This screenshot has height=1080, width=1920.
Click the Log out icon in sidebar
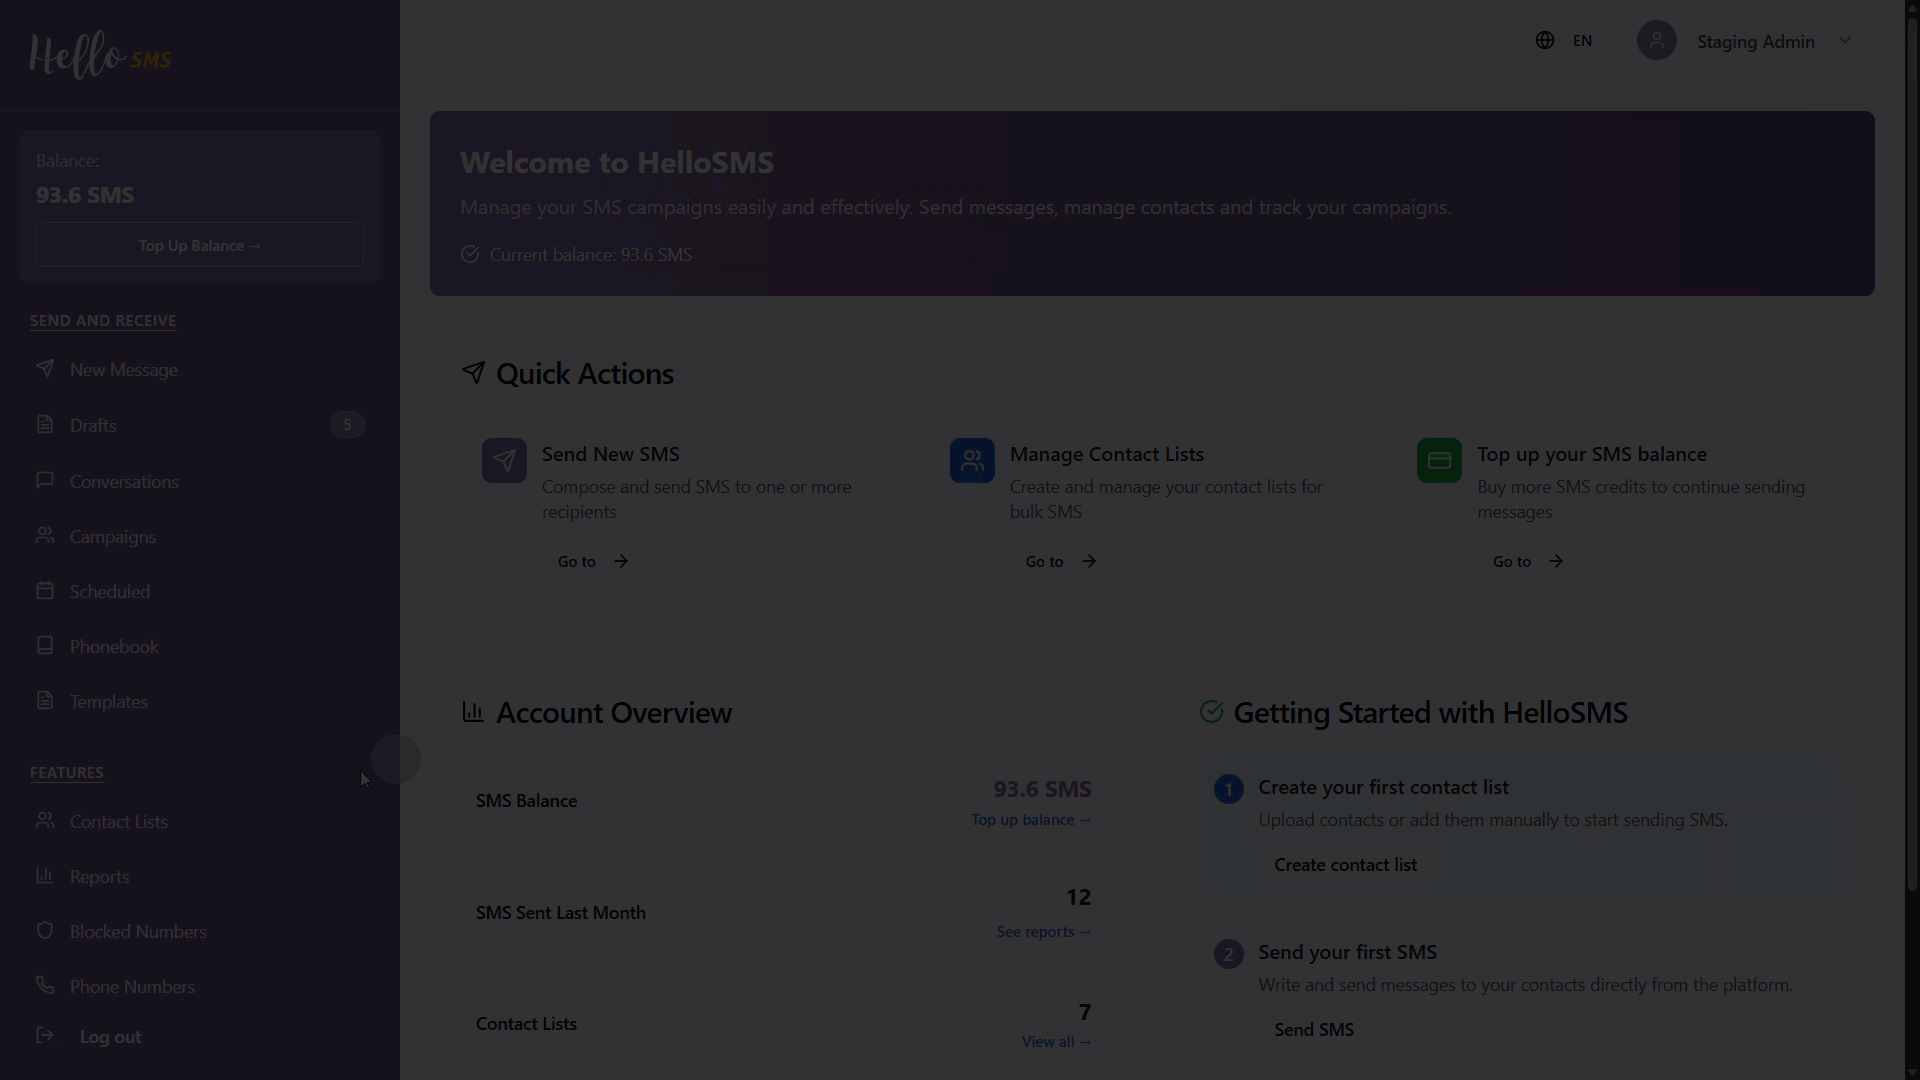(45, 1036)
